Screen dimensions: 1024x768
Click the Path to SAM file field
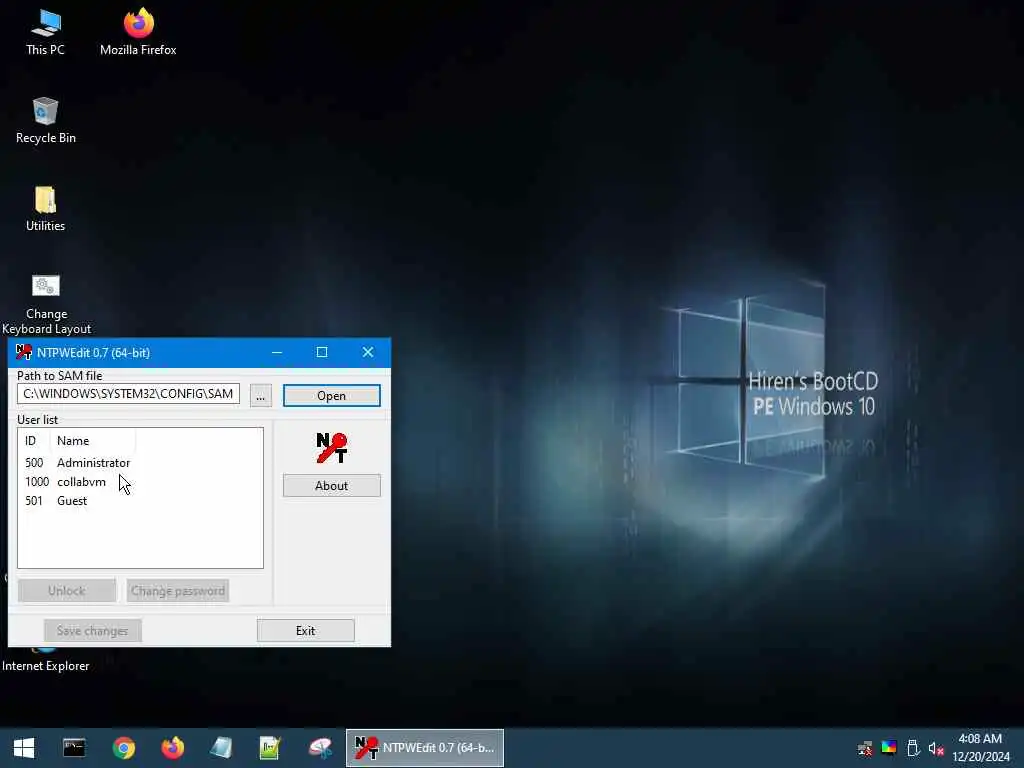[x=128, y=394]
